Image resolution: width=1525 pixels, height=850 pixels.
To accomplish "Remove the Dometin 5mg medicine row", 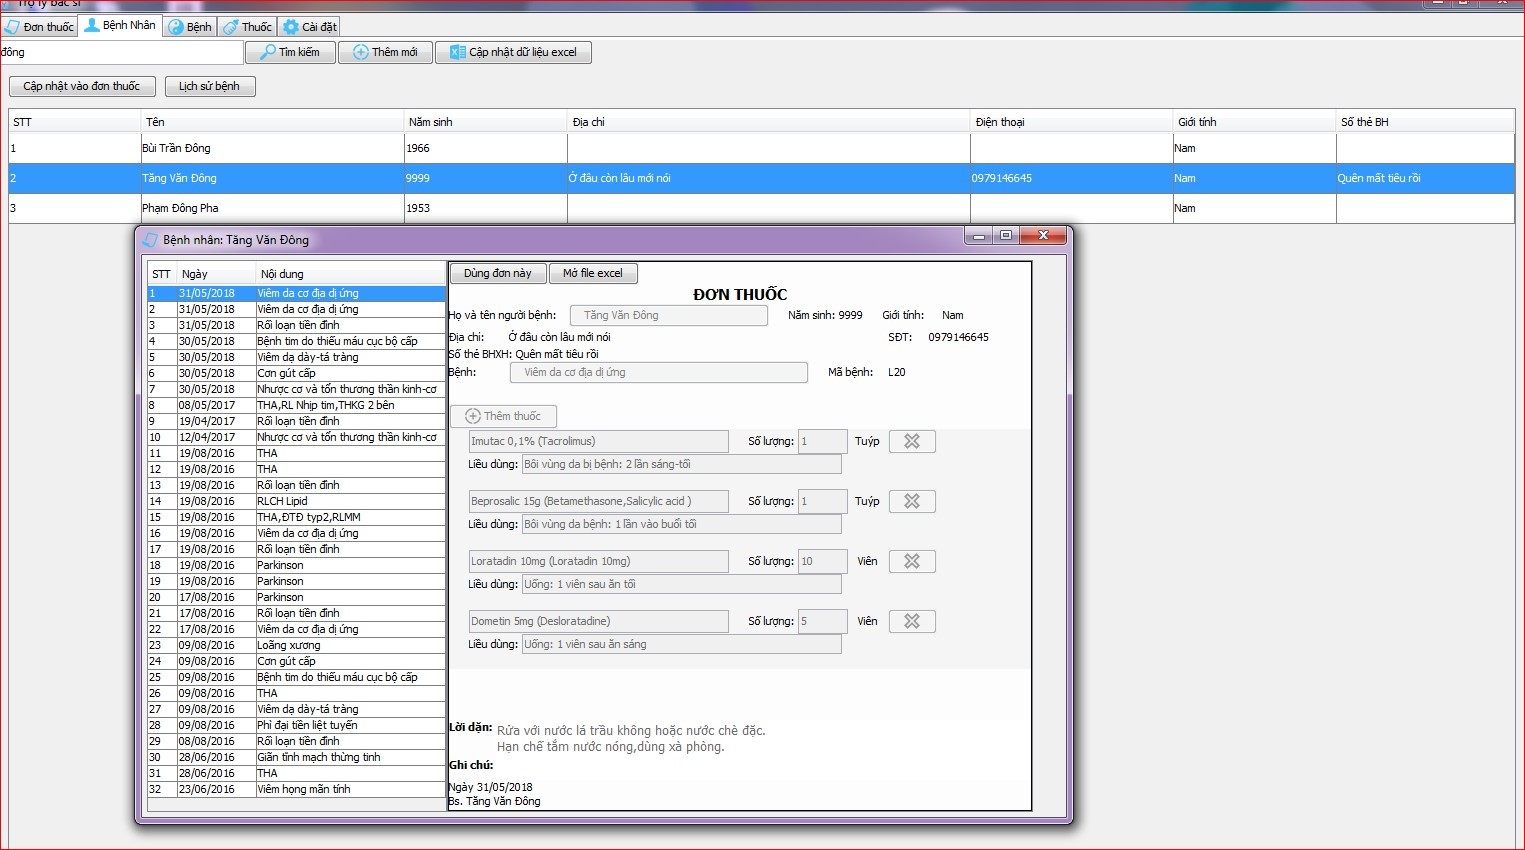I will [x=912, y=621].
